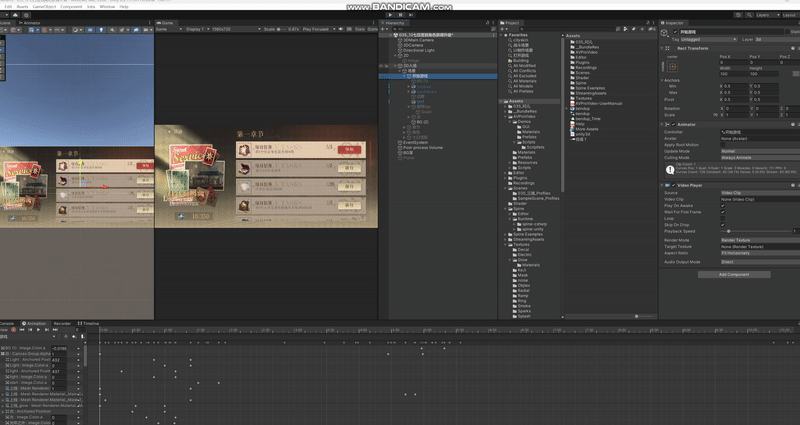Collapse the Rect Transform component foldout
The height and width of the screenshot is (425, 800).
tap(662, 48)
